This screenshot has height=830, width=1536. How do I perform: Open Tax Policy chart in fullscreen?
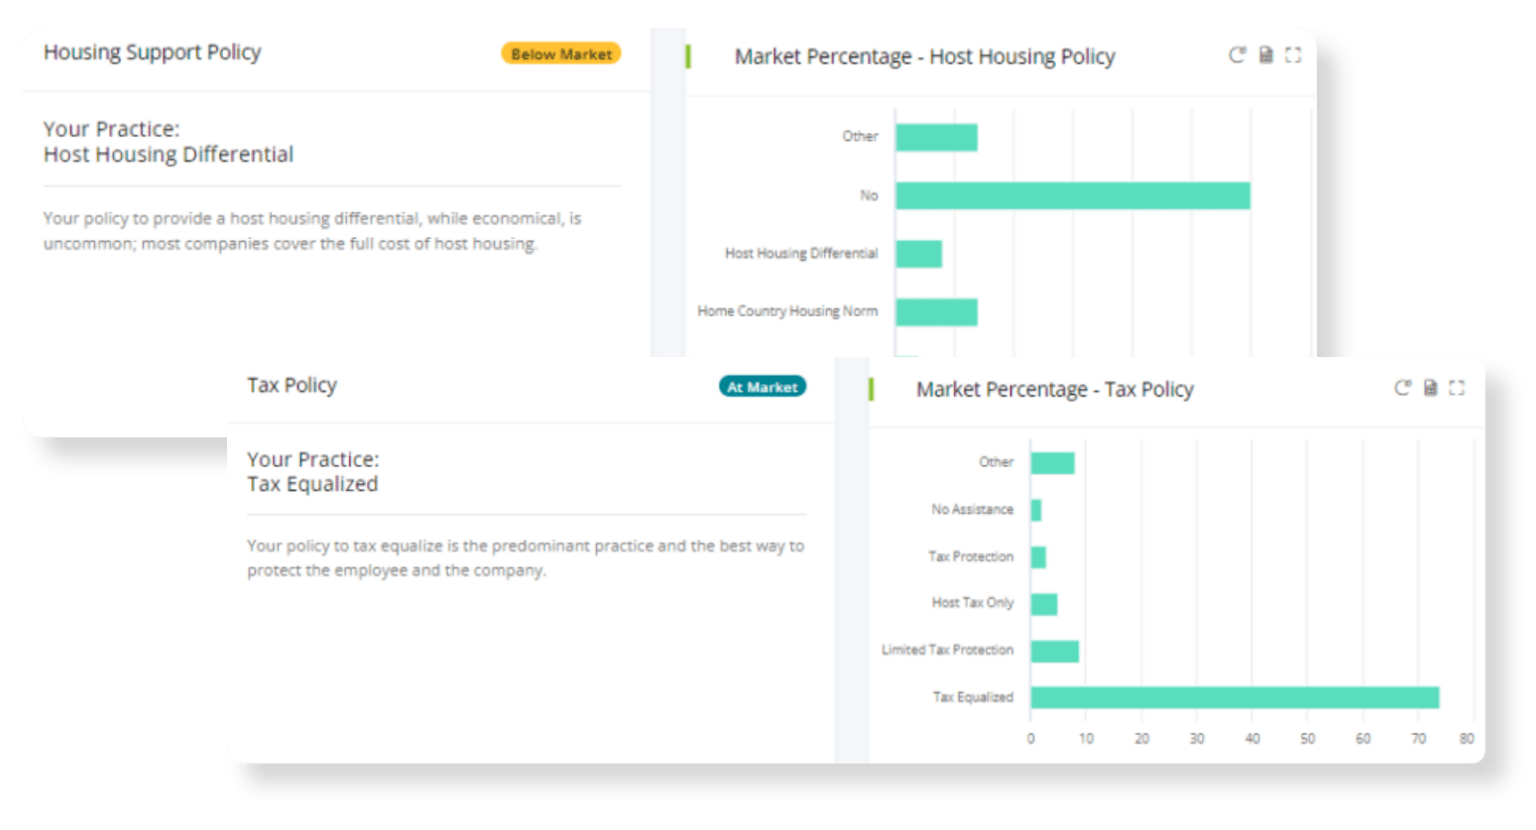(1457, 388)
